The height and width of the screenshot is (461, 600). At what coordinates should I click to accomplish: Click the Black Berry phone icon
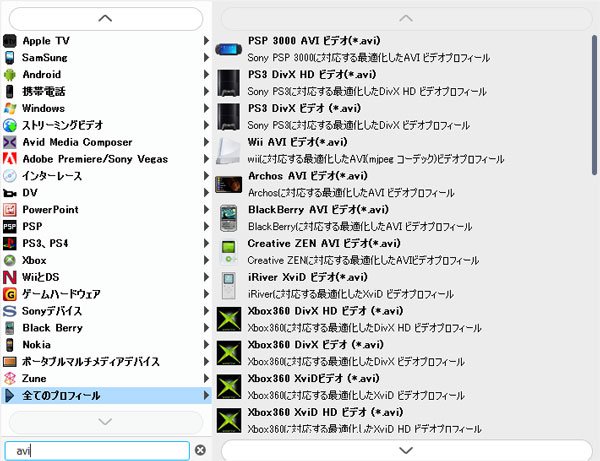pyautogui.click(x=10, y=328)
